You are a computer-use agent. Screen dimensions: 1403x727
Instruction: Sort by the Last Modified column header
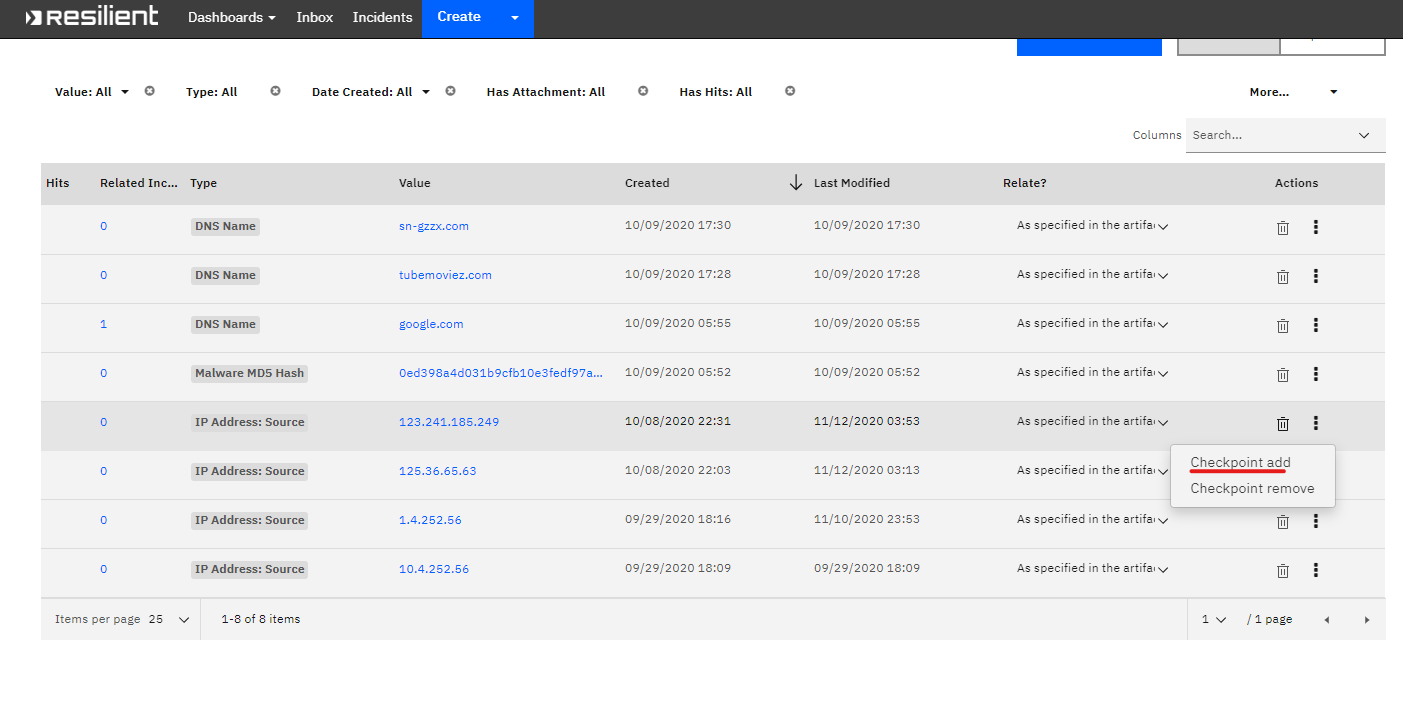click(x=852, y=183)
